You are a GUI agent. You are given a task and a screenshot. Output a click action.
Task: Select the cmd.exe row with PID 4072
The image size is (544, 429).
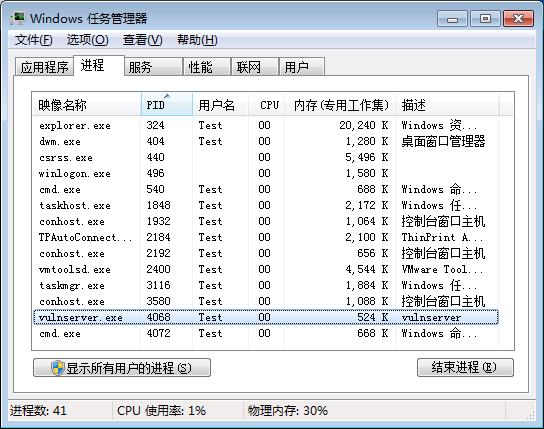point(266,333)
